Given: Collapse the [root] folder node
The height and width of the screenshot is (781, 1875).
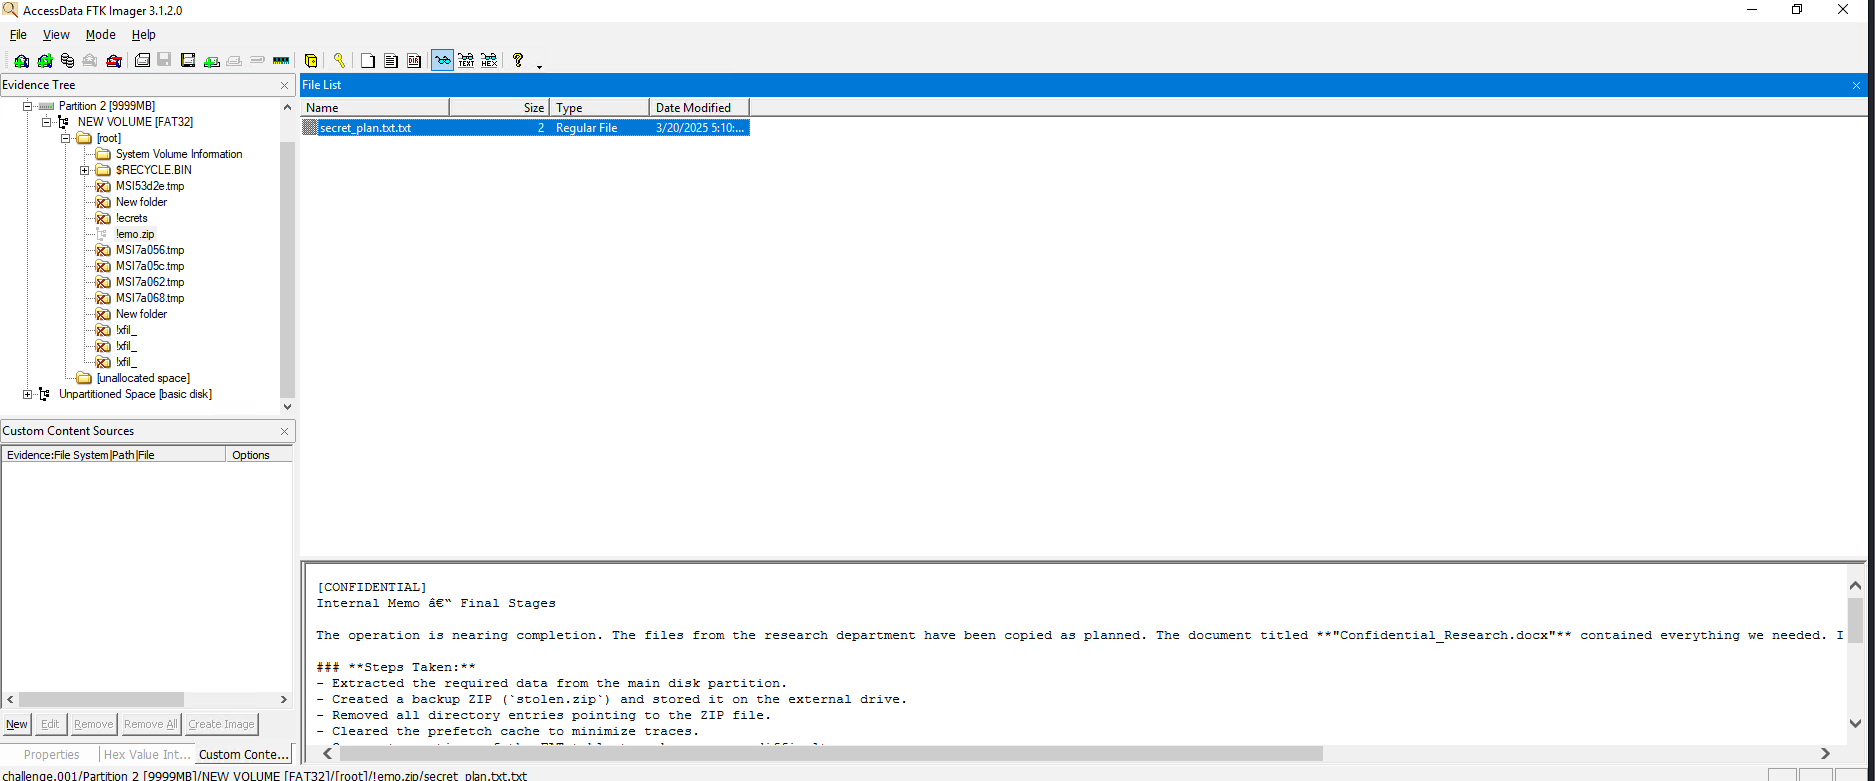Looking at the screenshot, I should tap(66, 138).
